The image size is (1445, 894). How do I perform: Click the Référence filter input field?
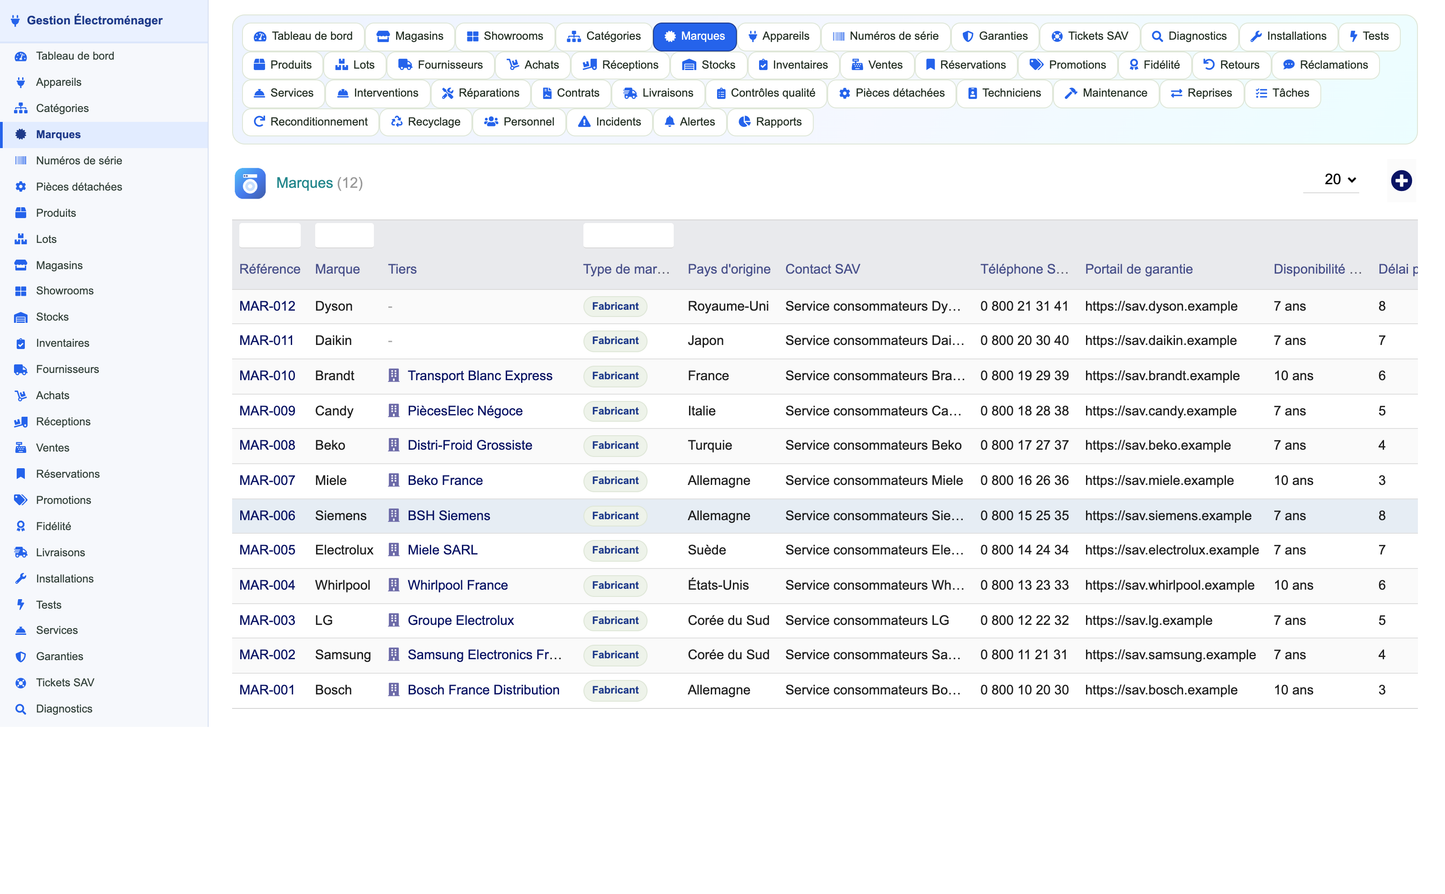tap(270, 235)
